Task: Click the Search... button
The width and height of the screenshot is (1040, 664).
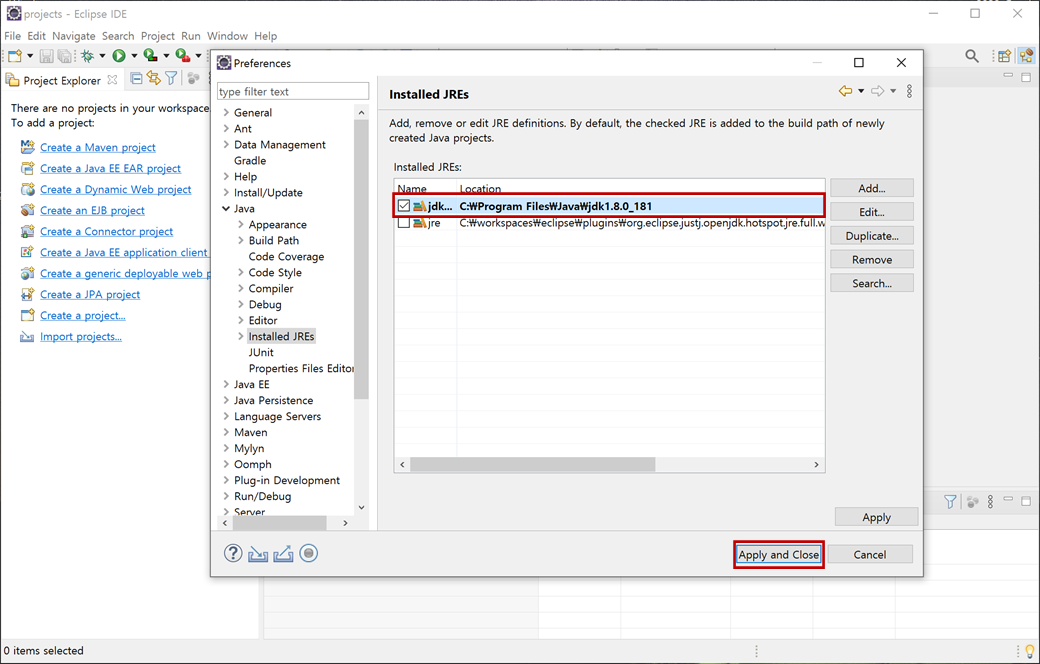Action: pos(872,283)
